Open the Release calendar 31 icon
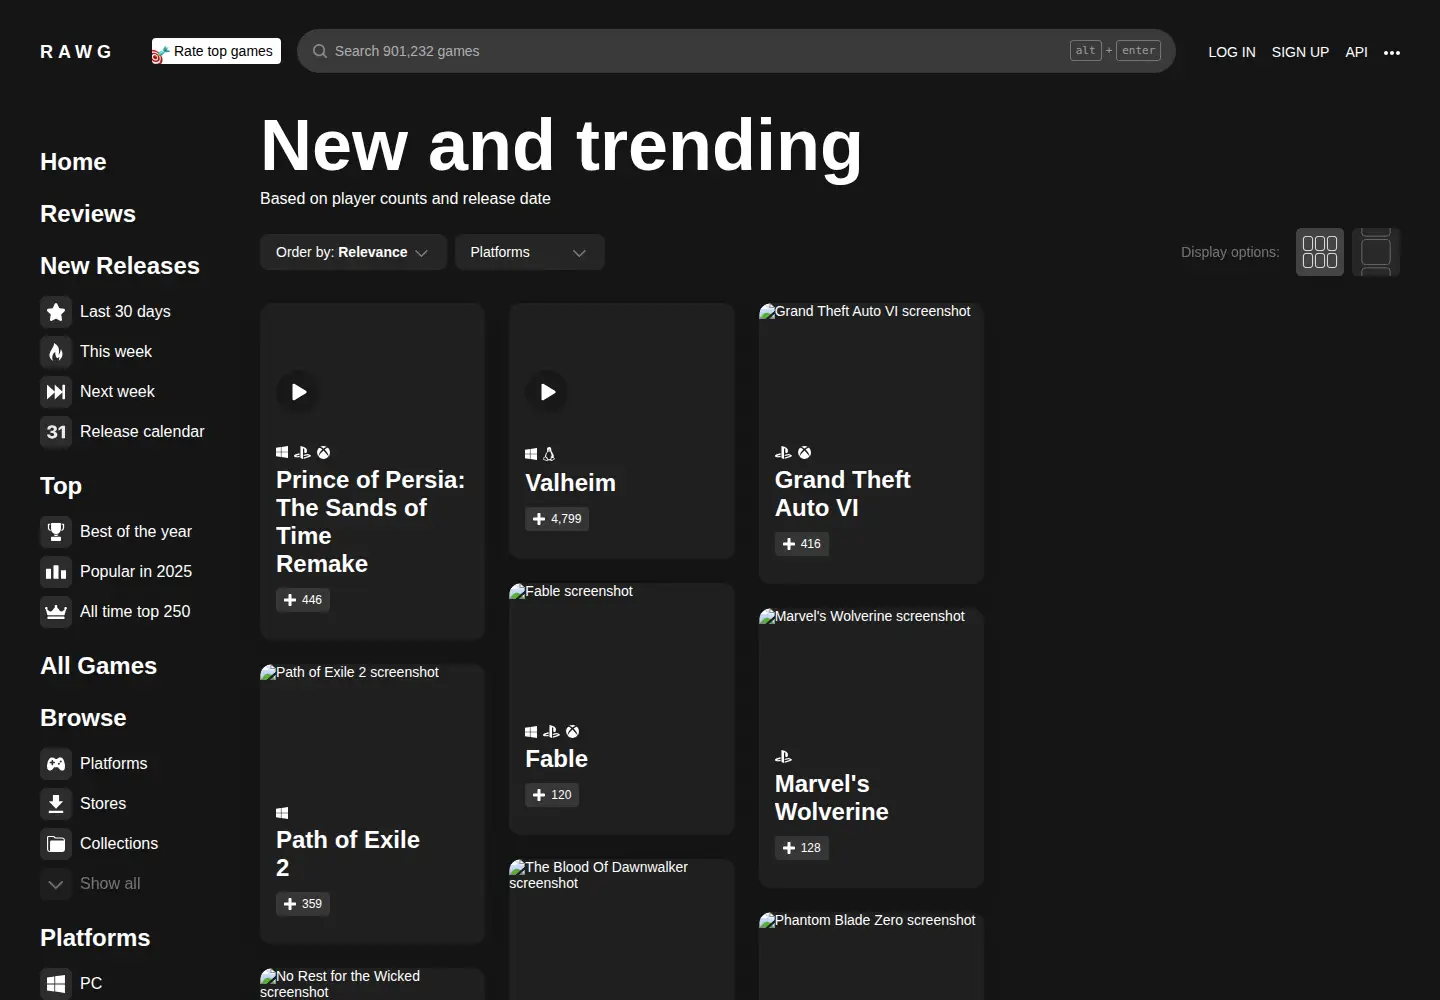This screenshot has height=1000, width=1440. point(56,432)
